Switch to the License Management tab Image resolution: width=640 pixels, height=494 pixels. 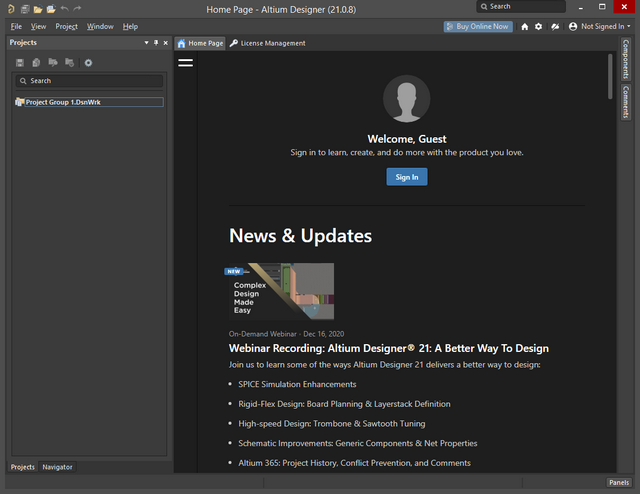tap(267, 43)
